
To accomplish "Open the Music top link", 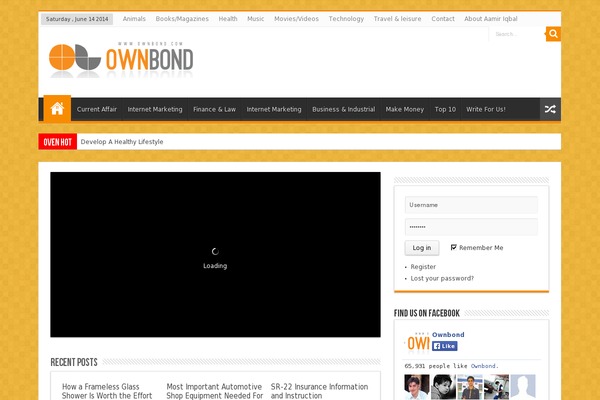I will [255, 19].
